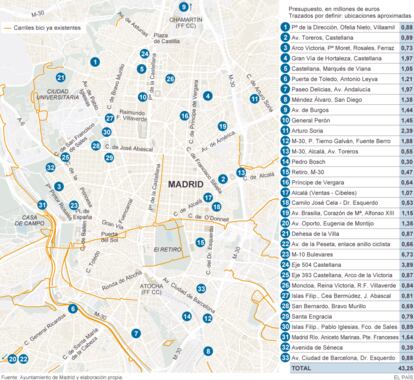Click legend entry 11 Arturo Soria

pos(347,130)
